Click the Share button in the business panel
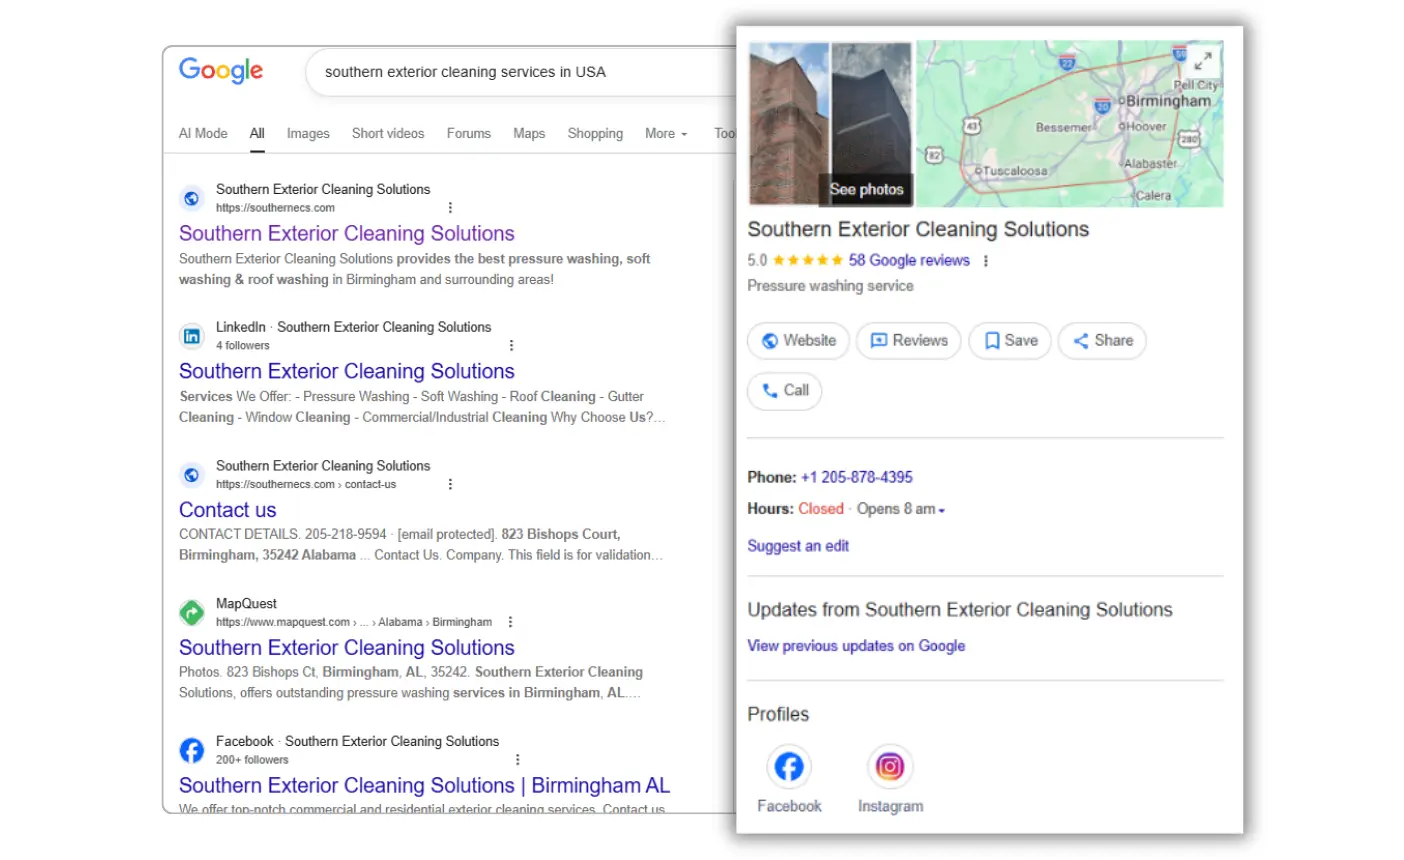The height and width of the screenshot is (860, 1404). click(x=1102, y=341)
